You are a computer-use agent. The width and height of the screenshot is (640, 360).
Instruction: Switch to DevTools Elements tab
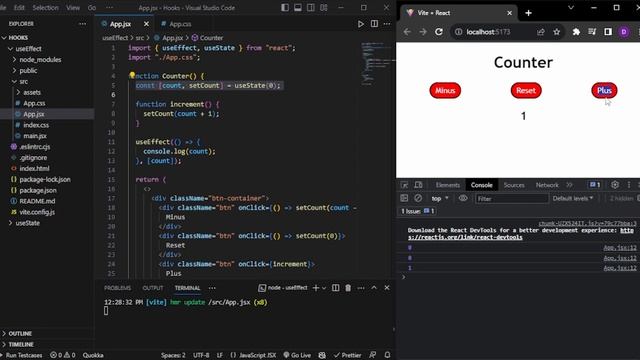447,185
